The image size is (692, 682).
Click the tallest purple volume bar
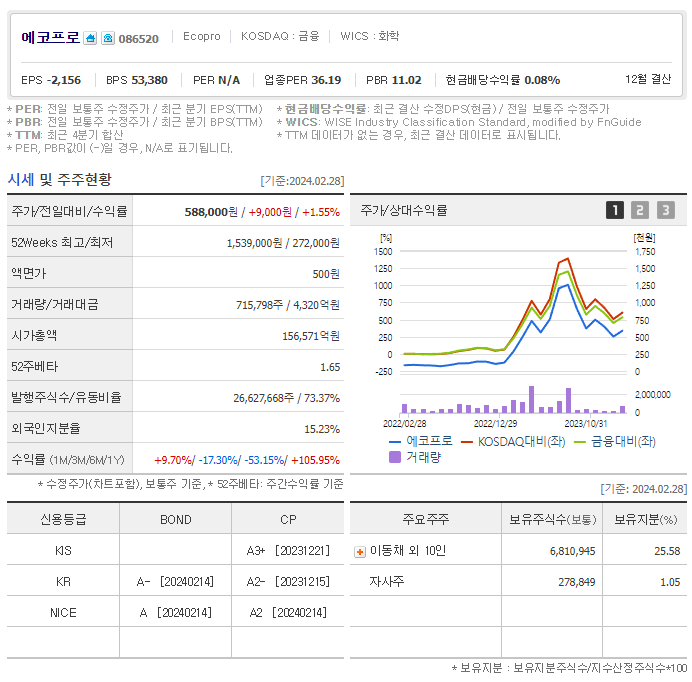click(531, 399)
